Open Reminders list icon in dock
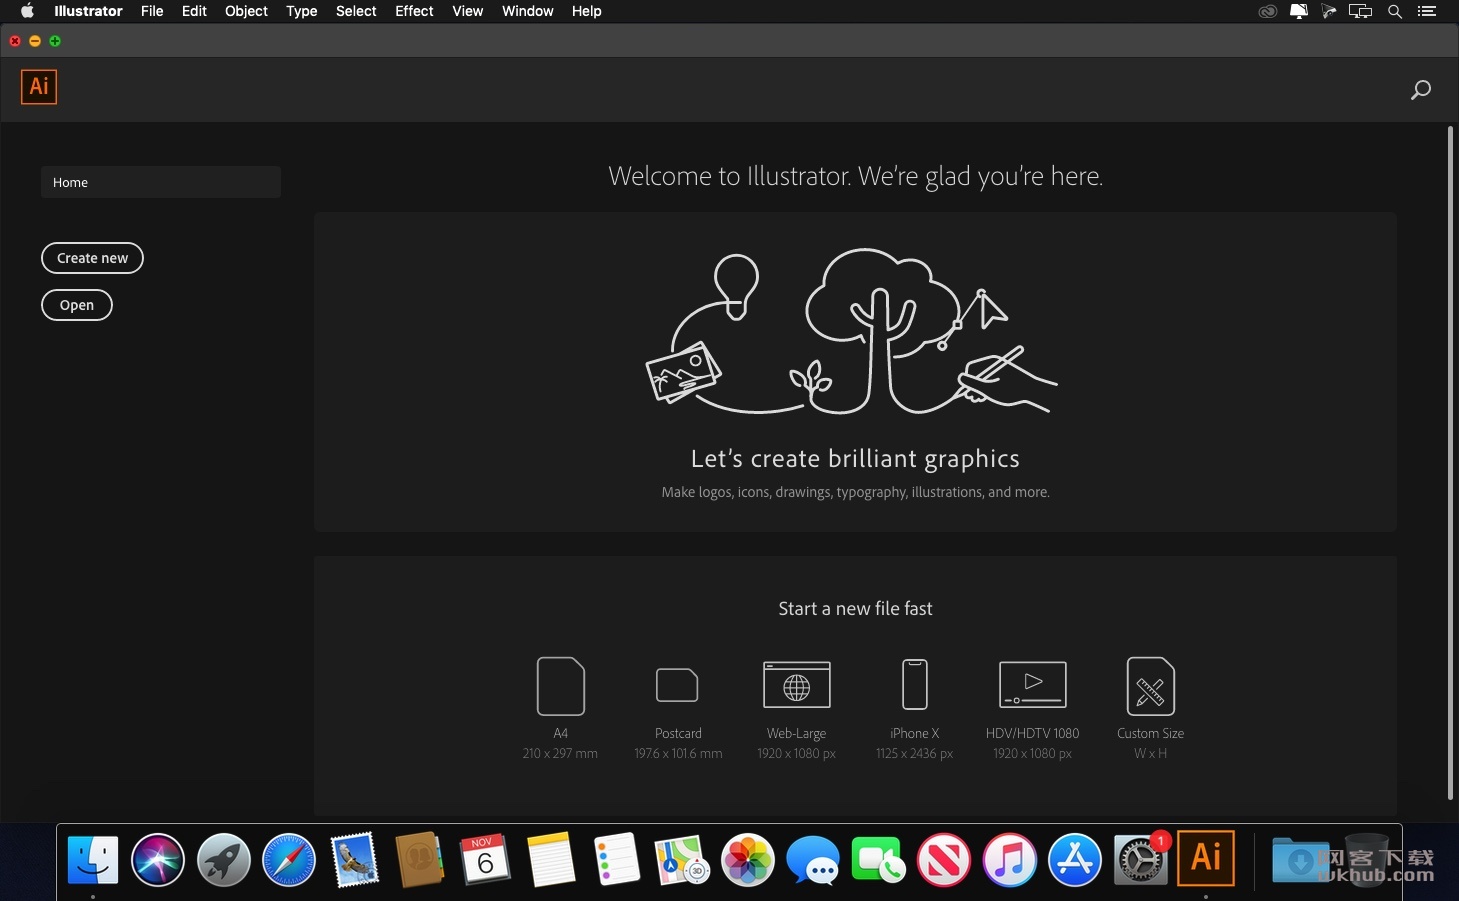 click(x=616, y=860)
